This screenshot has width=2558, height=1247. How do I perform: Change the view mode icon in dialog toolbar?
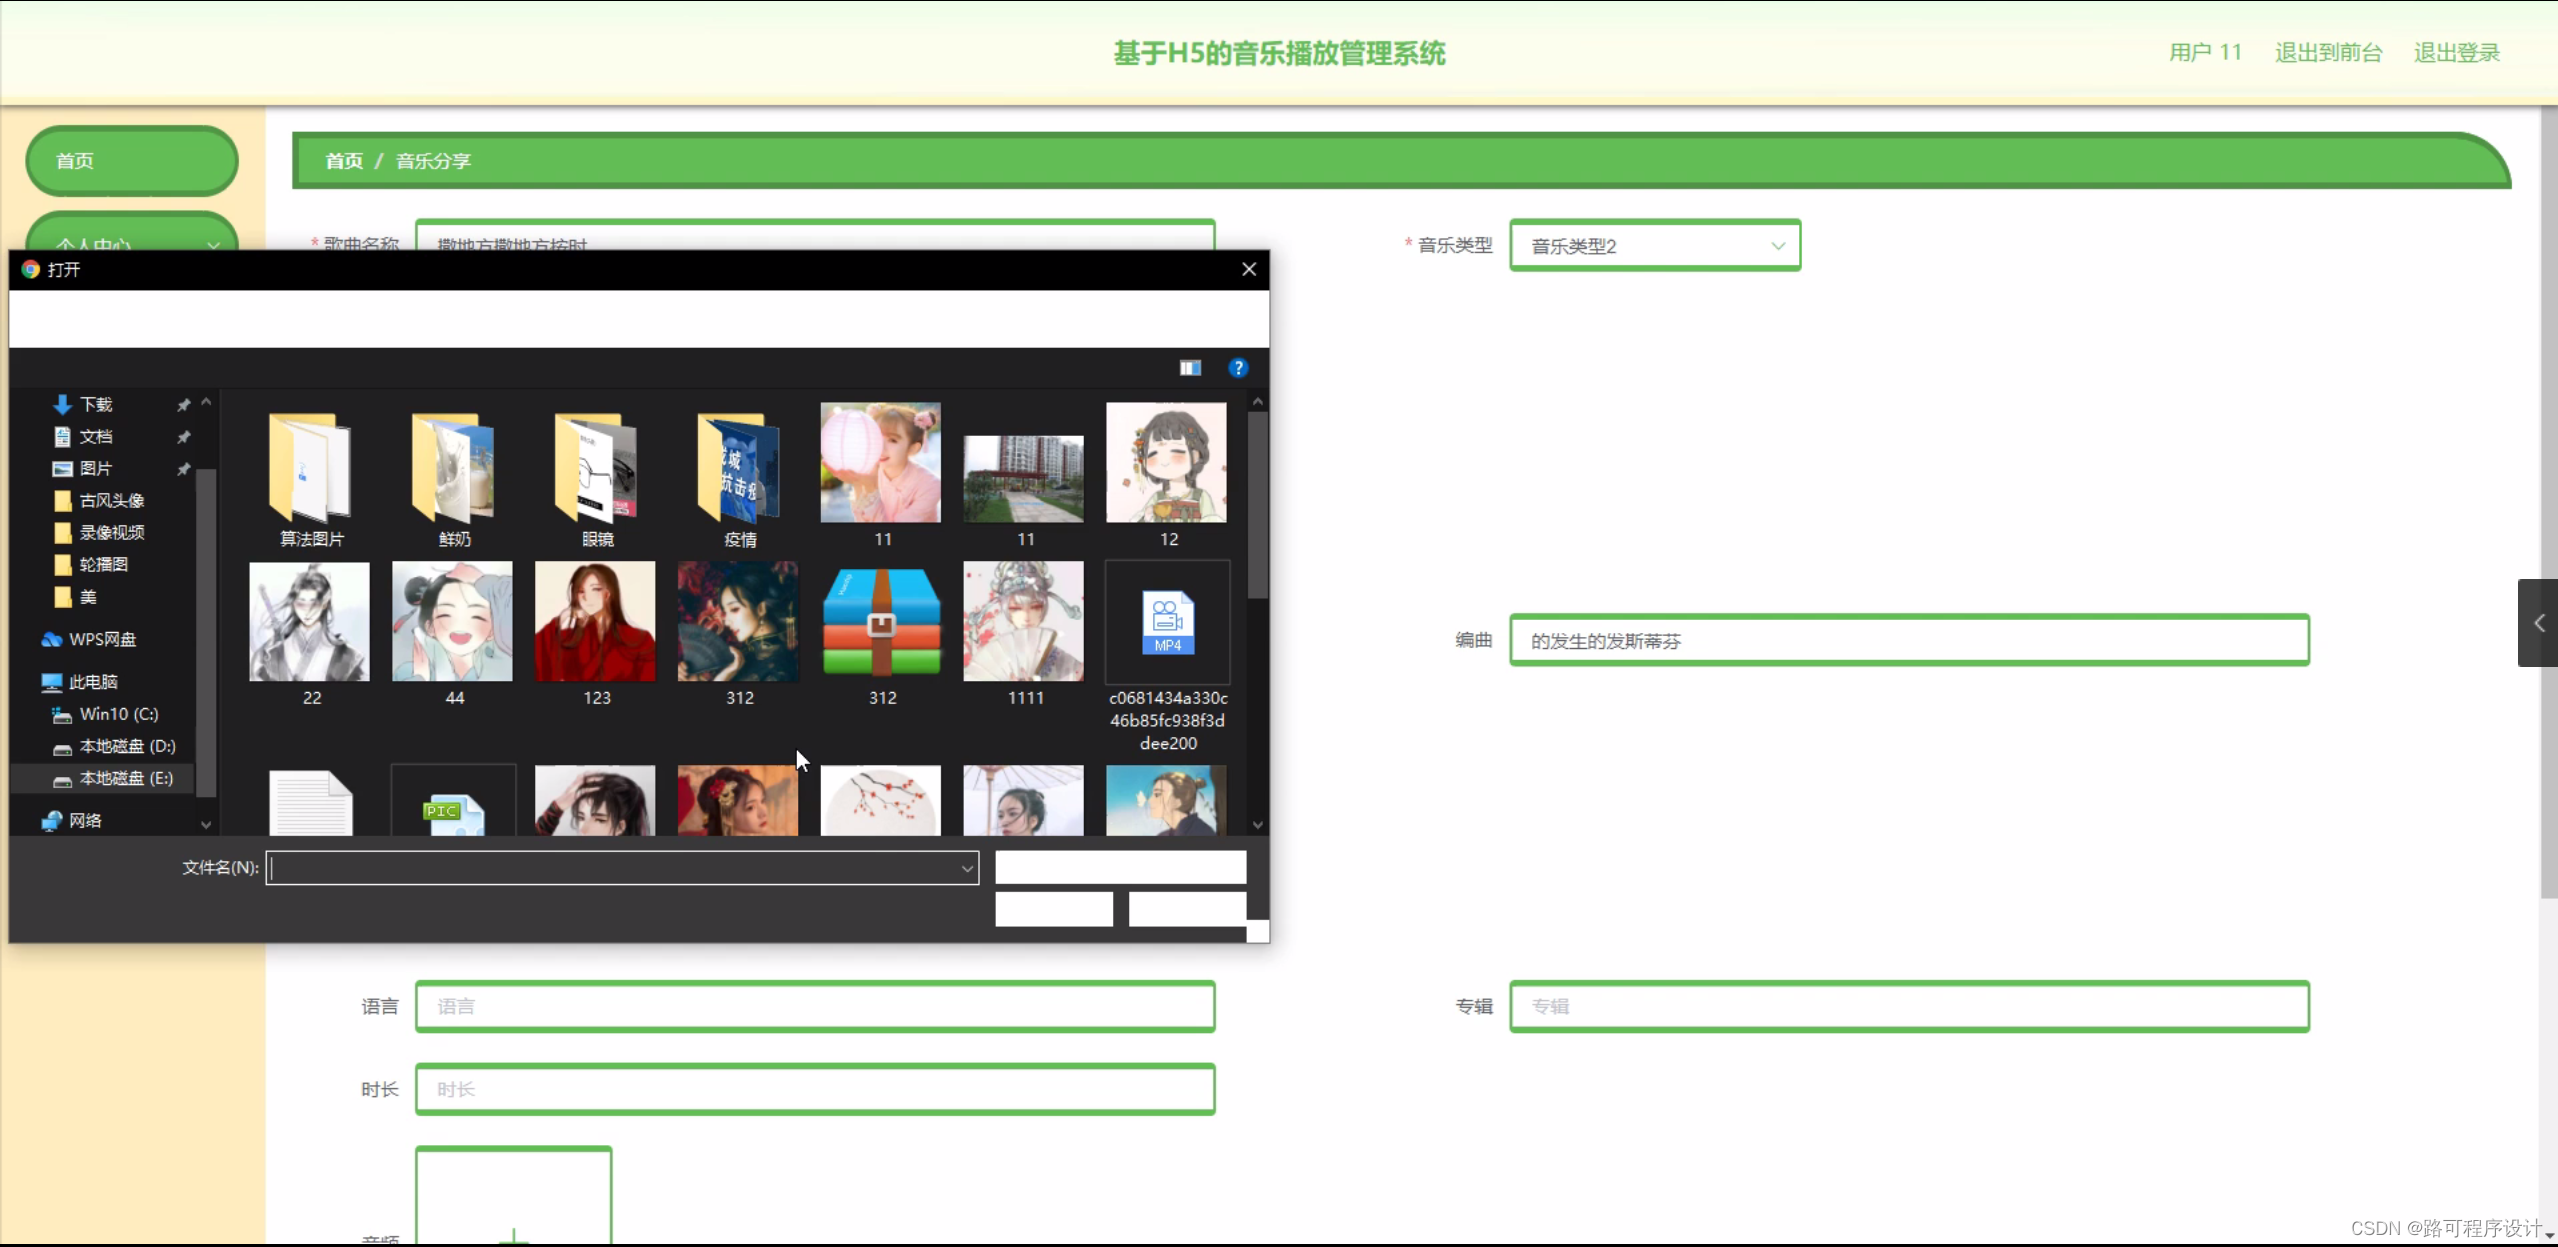pyautogui.click(x=1189, y=368)
